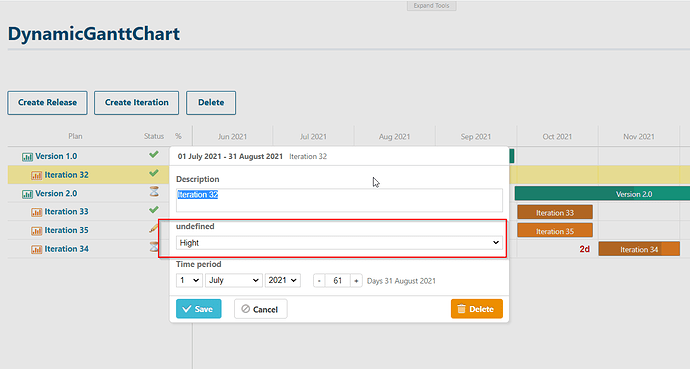Click the Version 2.0 release chart icon
The image size is (690, 369).
(27, 194)
